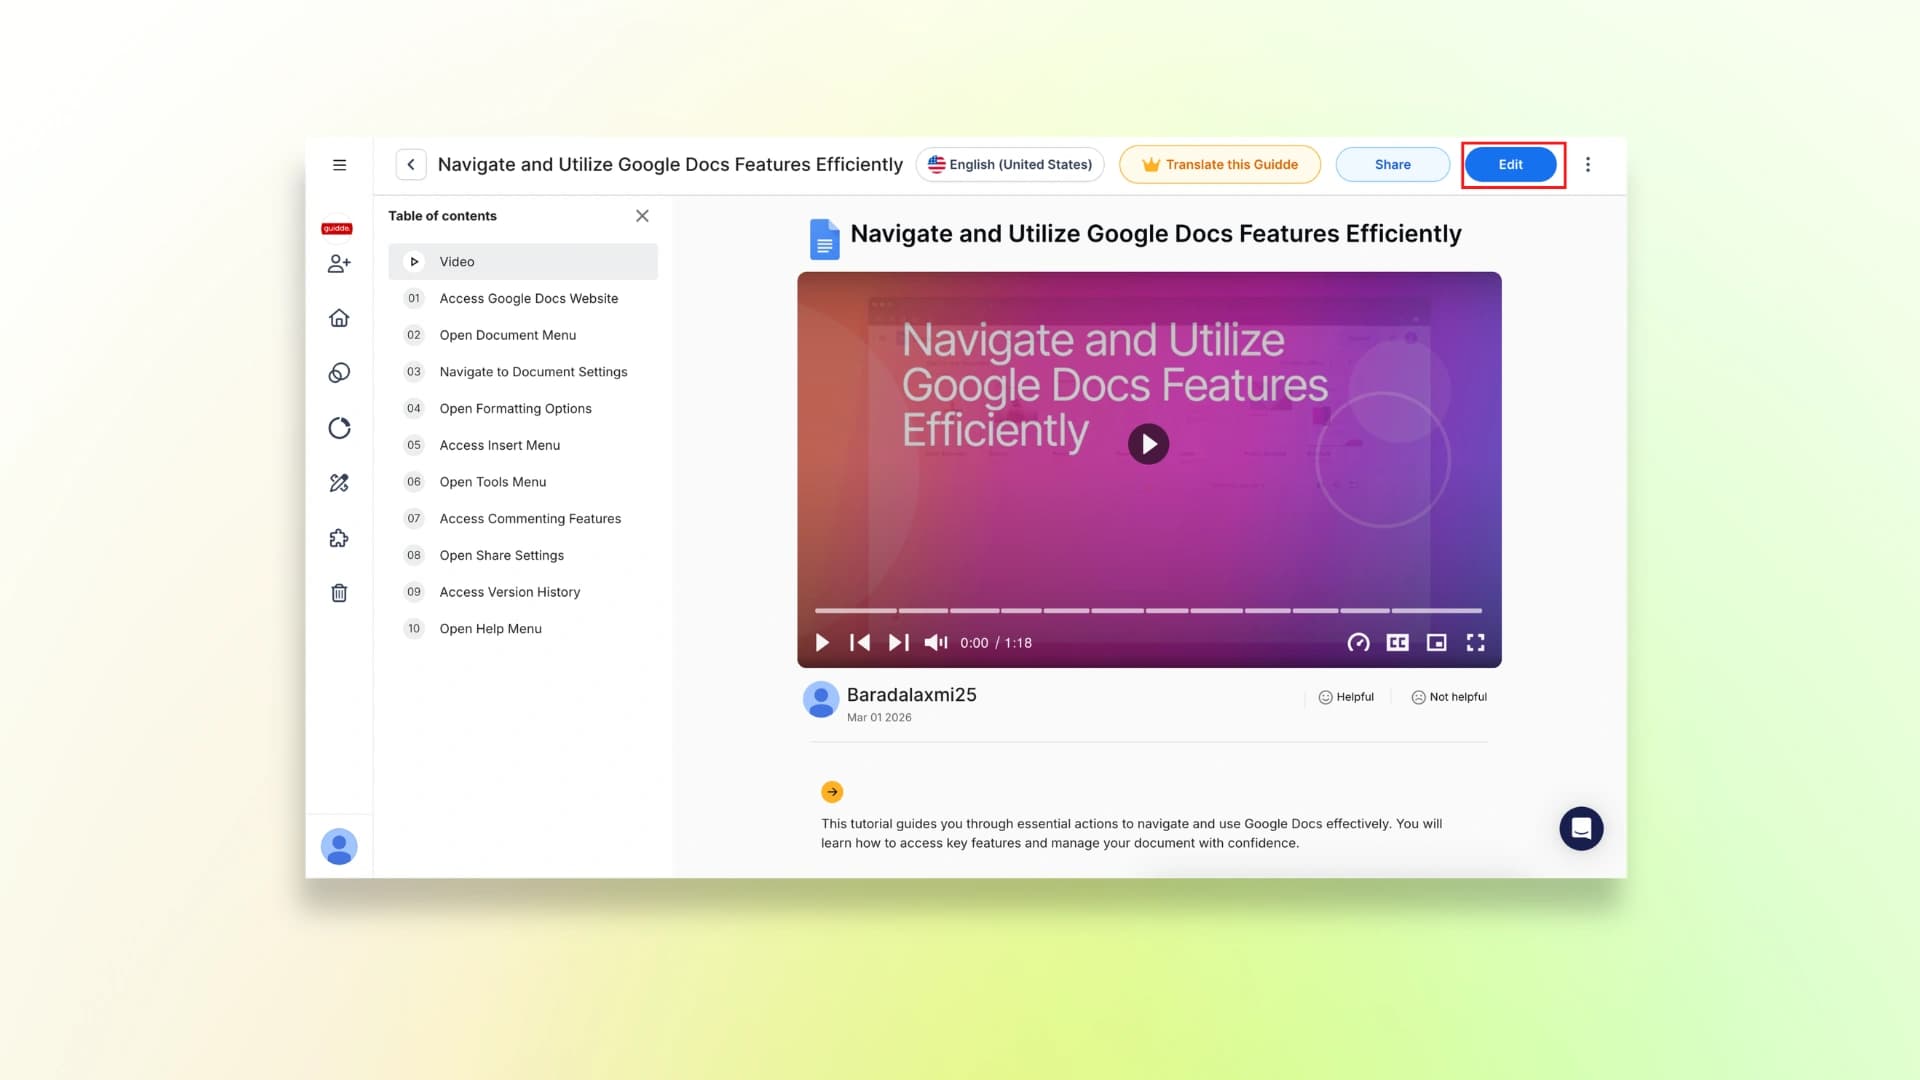This screenshot has height=1080, width=1920.
Task: Open the puzzle piece integrations icon
Action: [339, 538]
